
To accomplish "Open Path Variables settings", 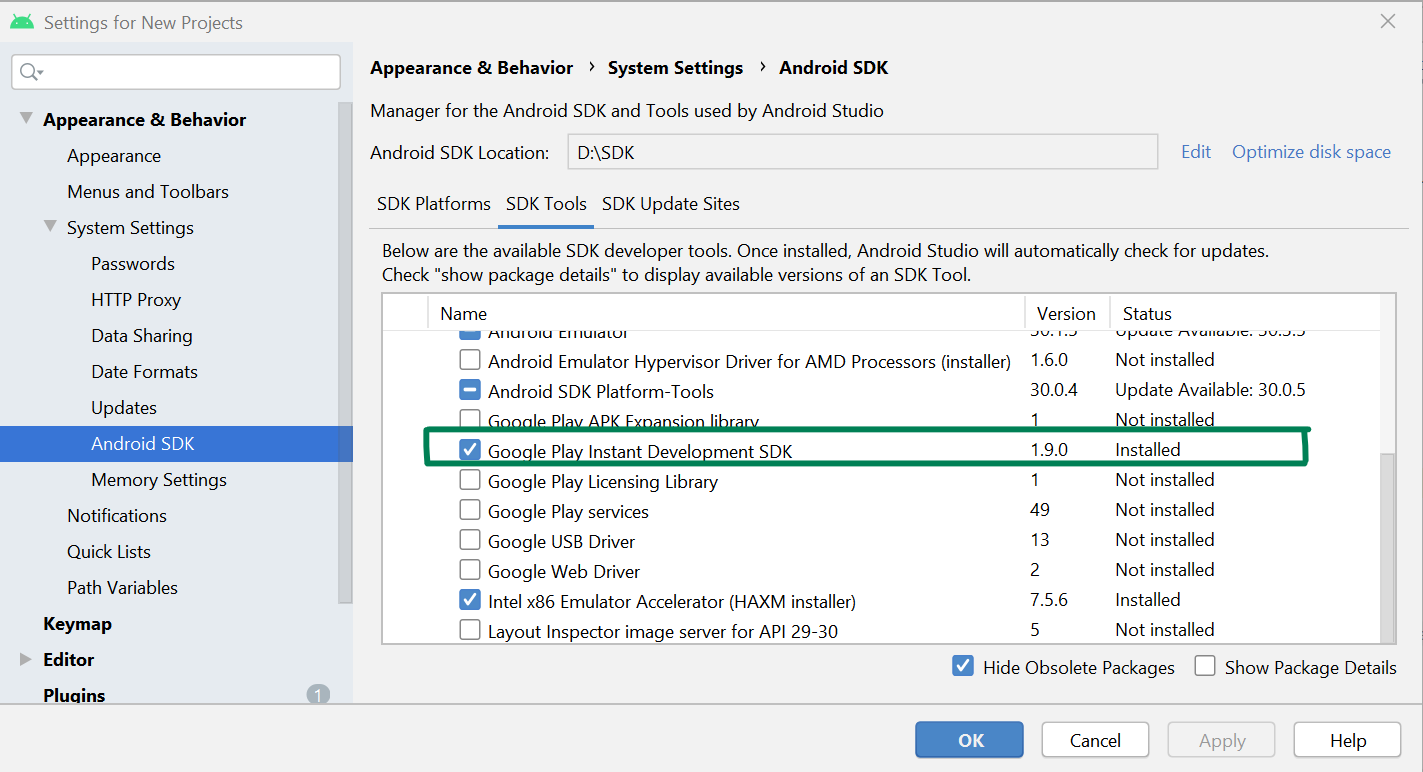I will click(122, 588).
